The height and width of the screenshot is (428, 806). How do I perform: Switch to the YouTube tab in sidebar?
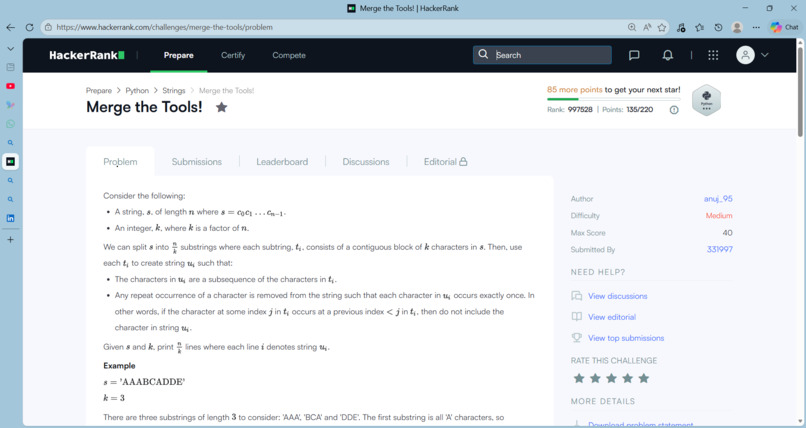pos(10,86)
